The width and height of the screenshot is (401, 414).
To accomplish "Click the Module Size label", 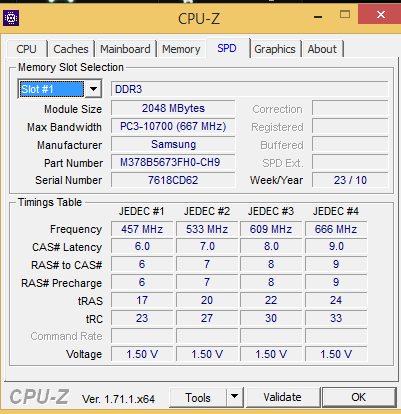I will (73, 109).
